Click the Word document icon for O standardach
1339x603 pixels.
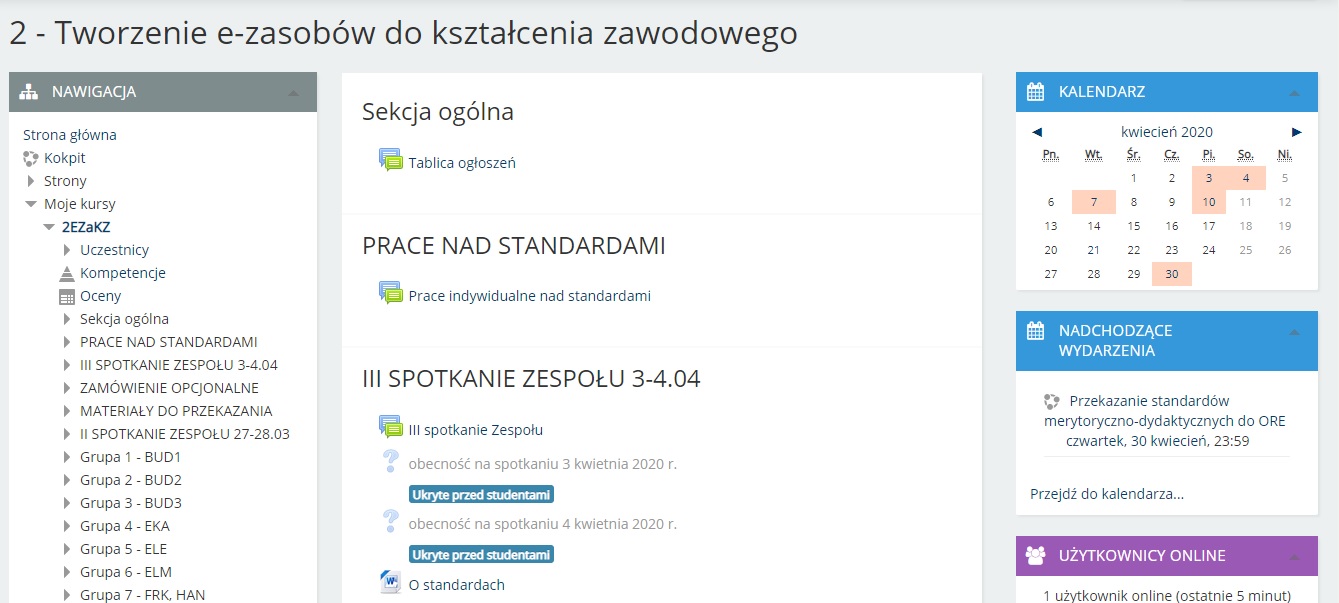[x=390, y=584]
